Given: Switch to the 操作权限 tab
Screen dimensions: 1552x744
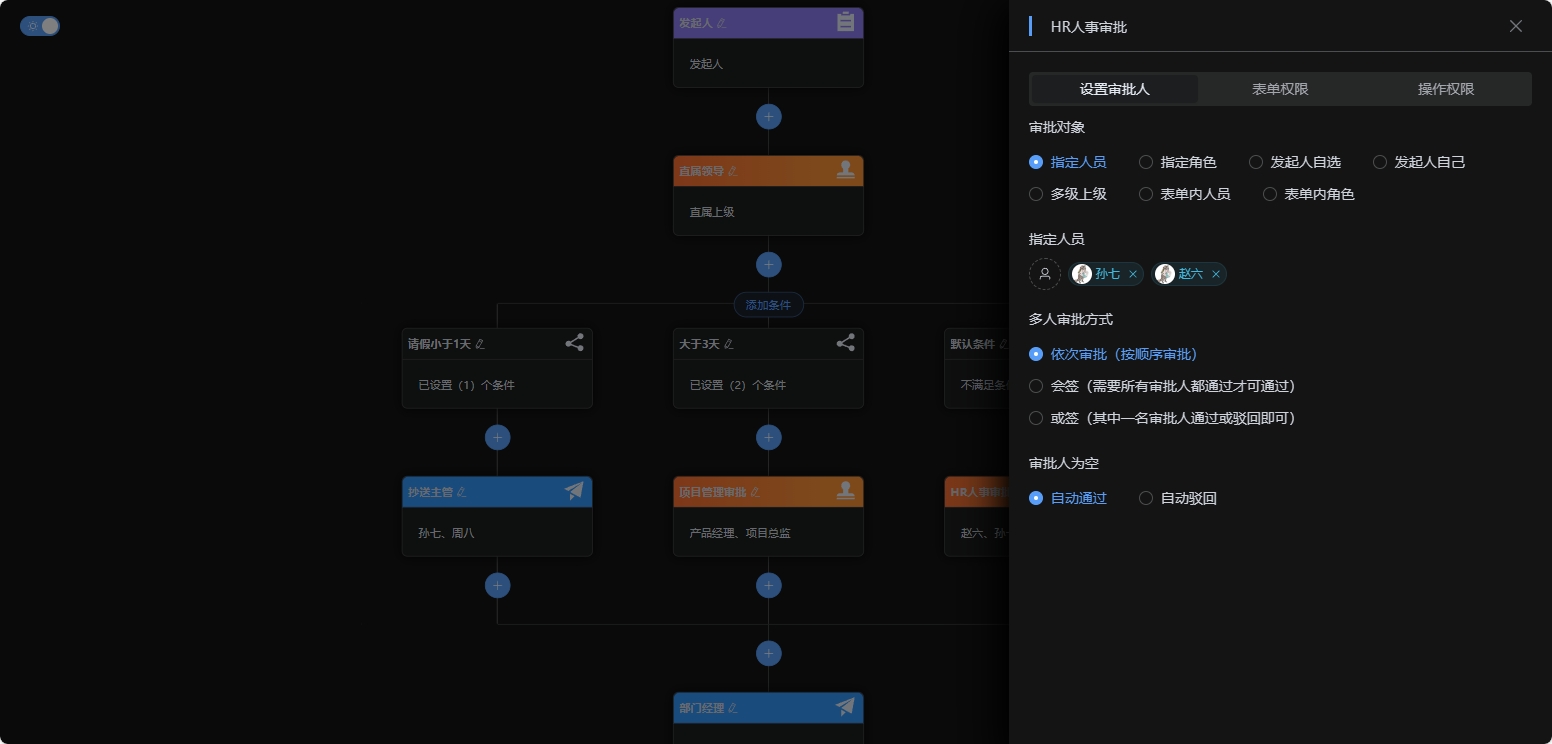Looking at the screenshot, I should [x=1446, y=89].
